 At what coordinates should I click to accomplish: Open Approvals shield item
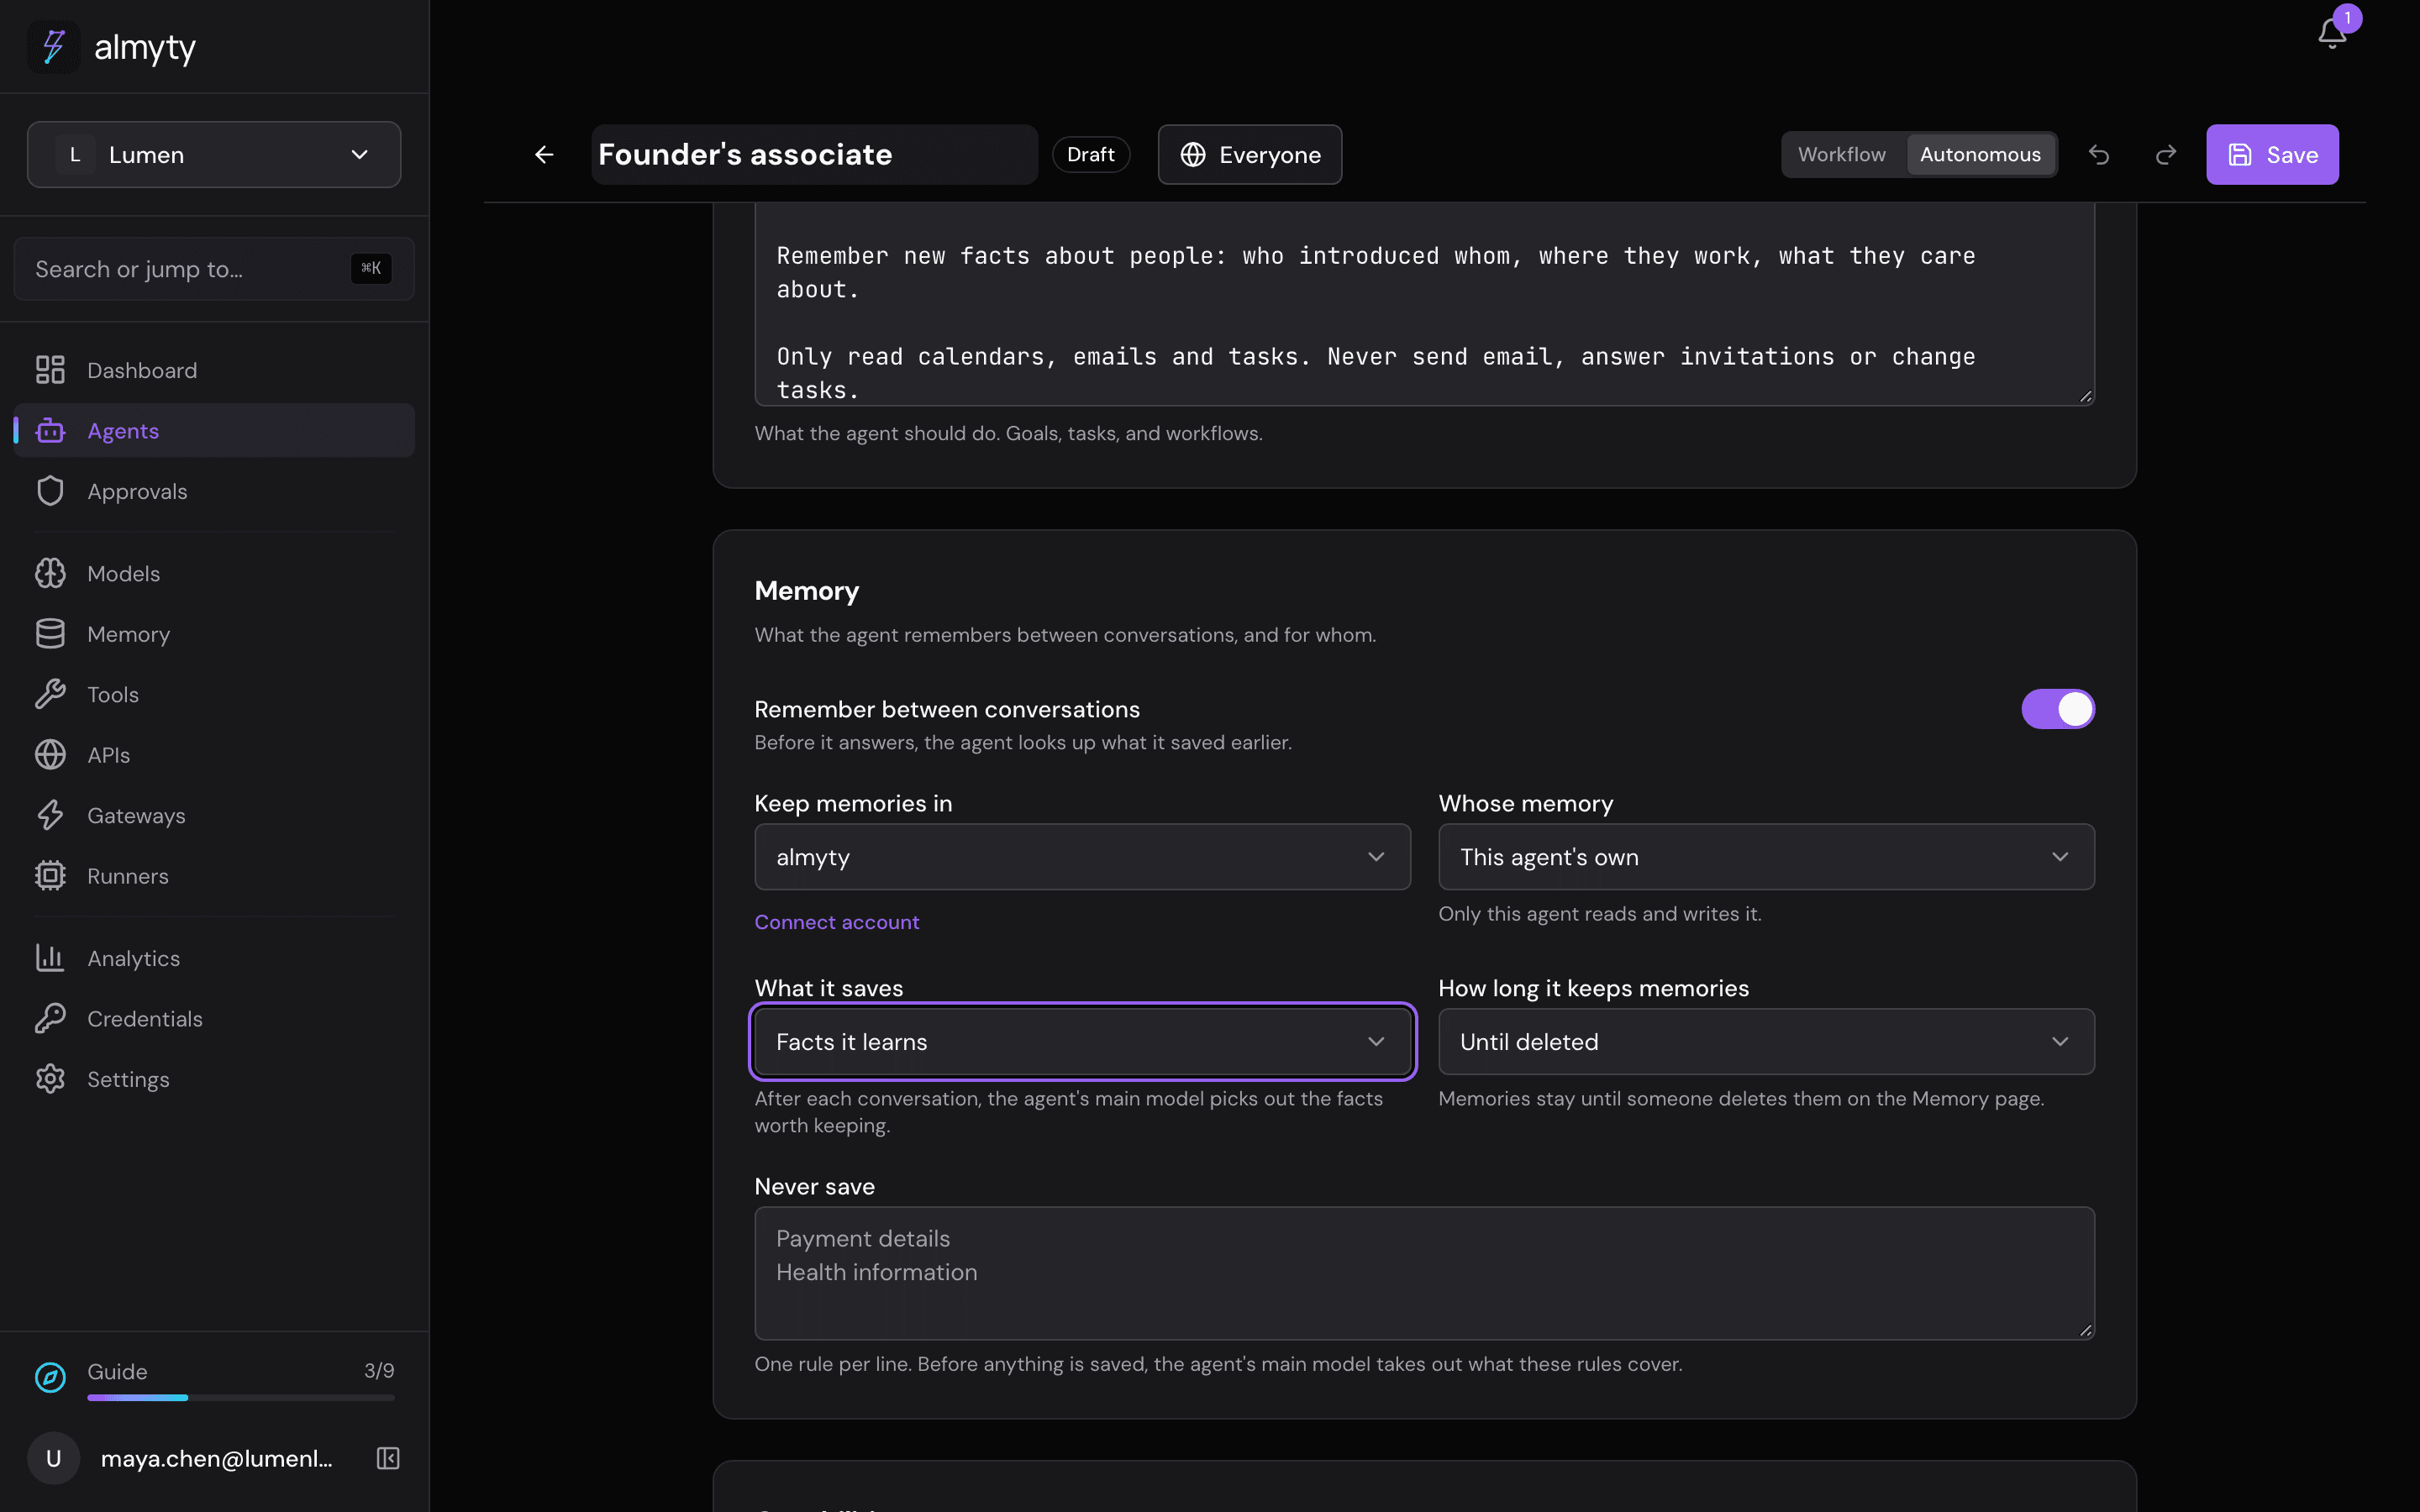point(214,491)
